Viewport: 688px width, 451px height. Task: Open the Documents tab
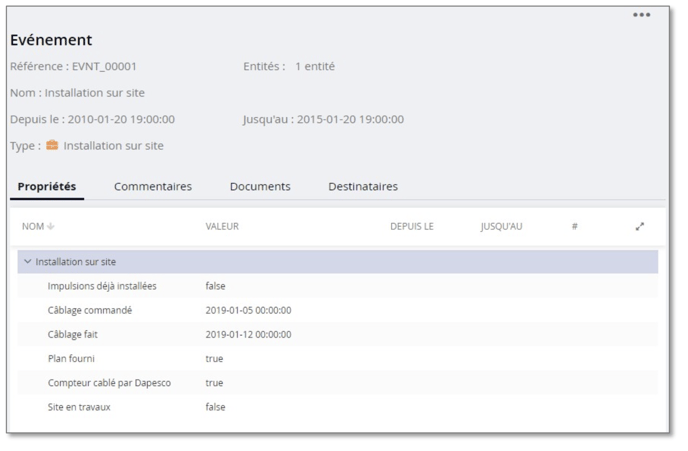(260, 186)
